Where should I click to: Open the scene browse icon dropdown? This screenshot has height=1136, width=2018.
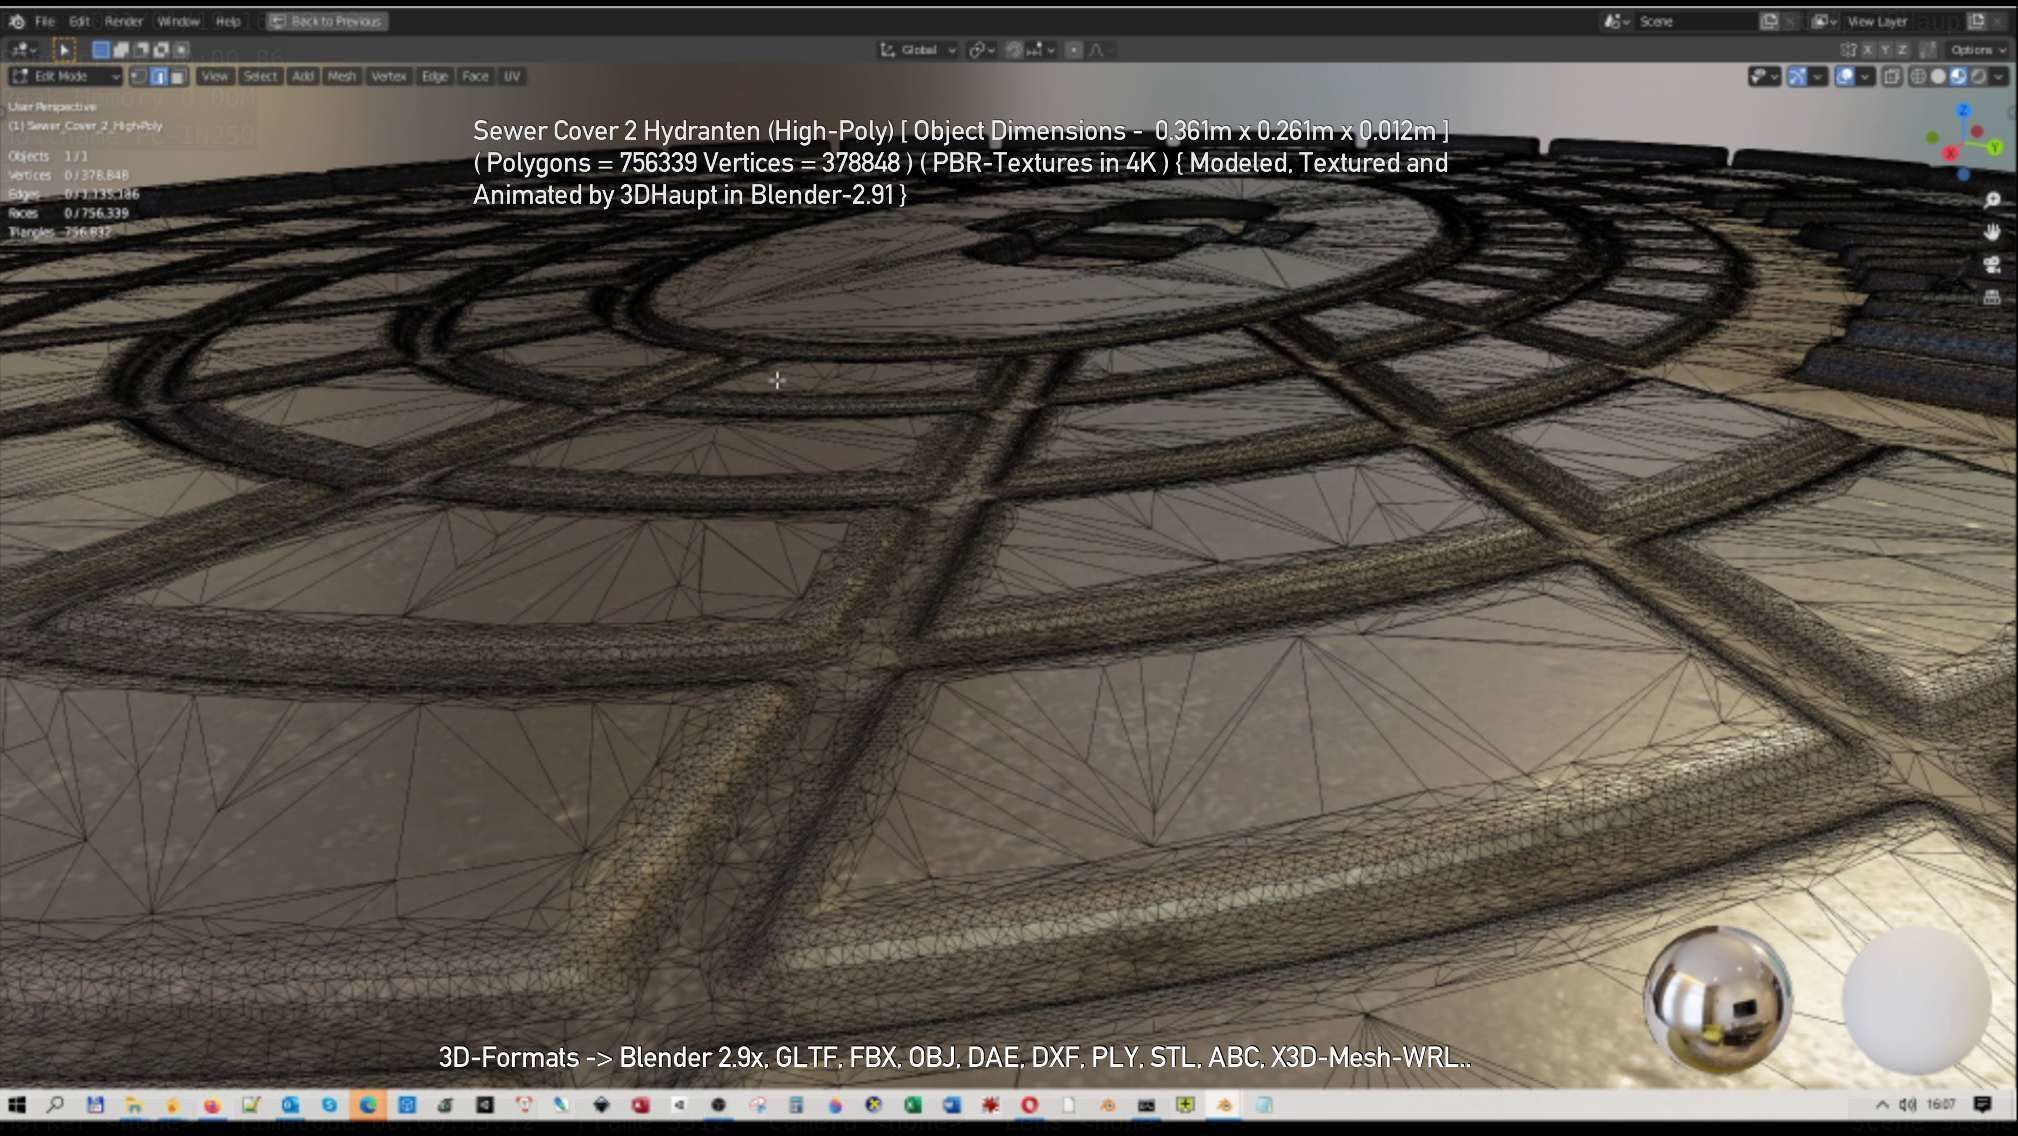click(x=1617, y=21)
